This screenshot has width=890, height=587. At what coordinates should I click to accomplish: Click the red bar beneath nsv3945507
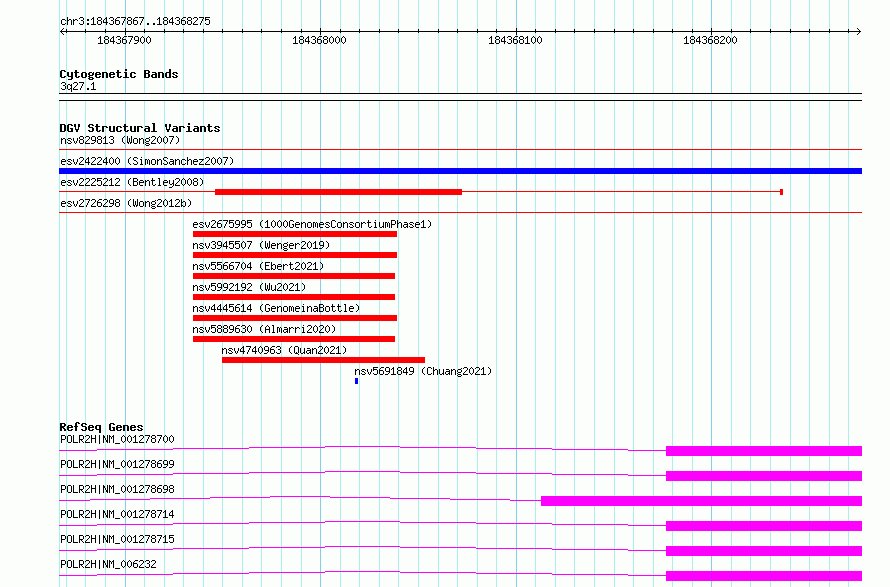tap(295, 255)
